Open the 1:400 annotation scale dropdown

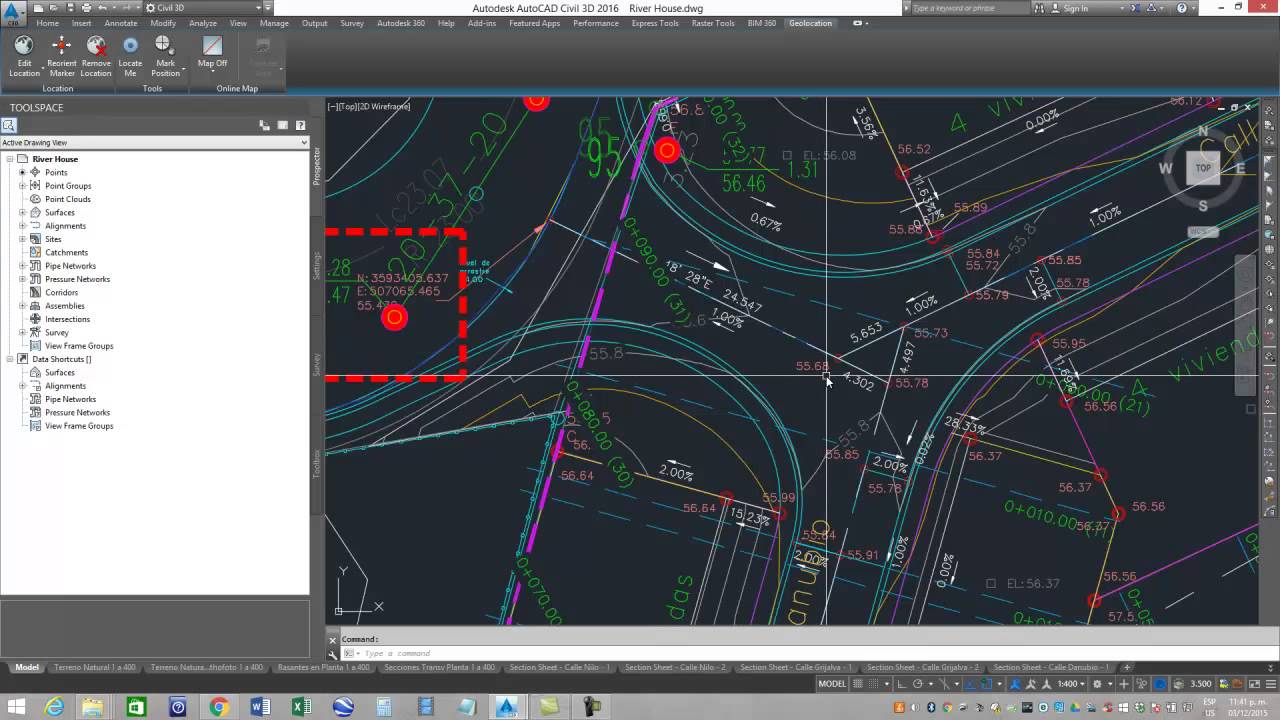[x=1072, y=684]
